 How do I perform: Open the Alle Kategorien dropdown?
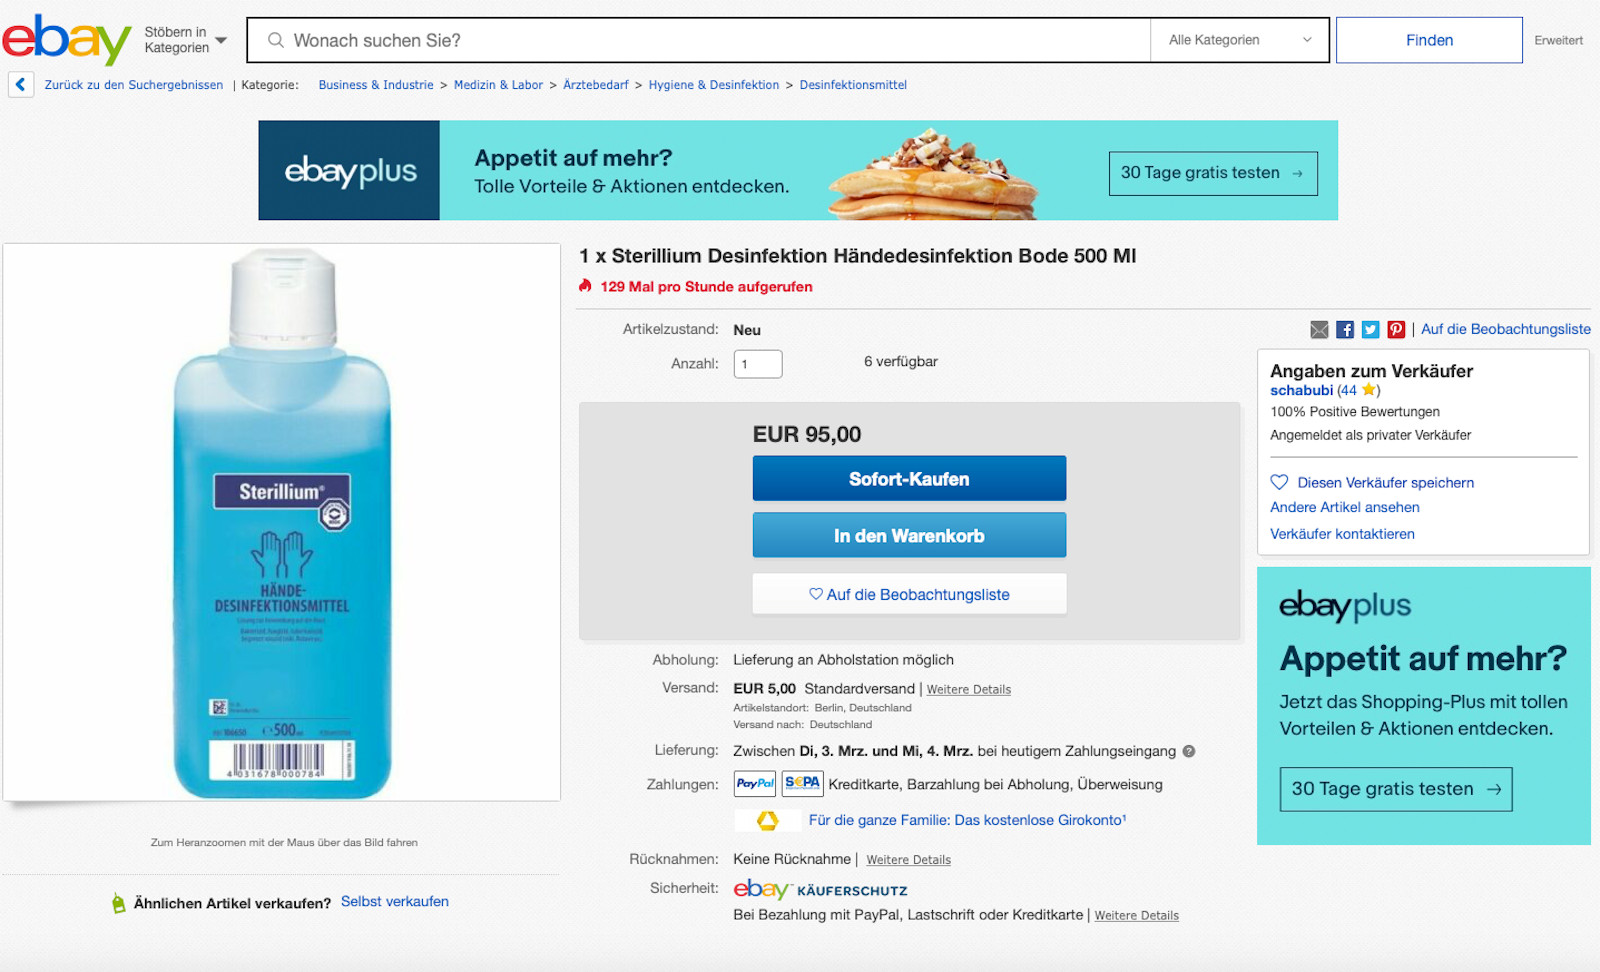tap(1239, 40)
